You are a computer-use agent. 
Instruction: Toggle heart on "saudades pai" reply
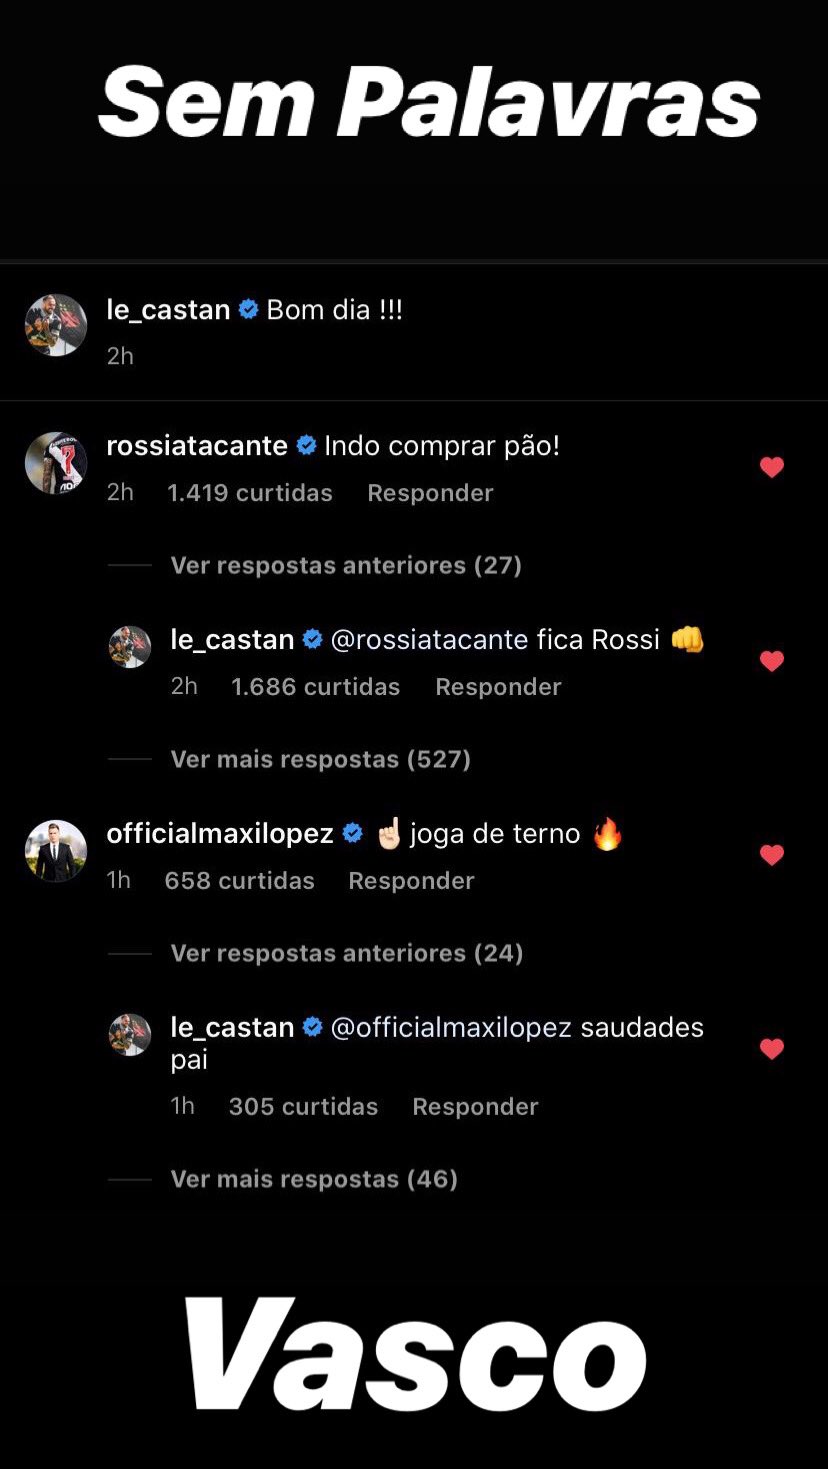point(771,1049)
